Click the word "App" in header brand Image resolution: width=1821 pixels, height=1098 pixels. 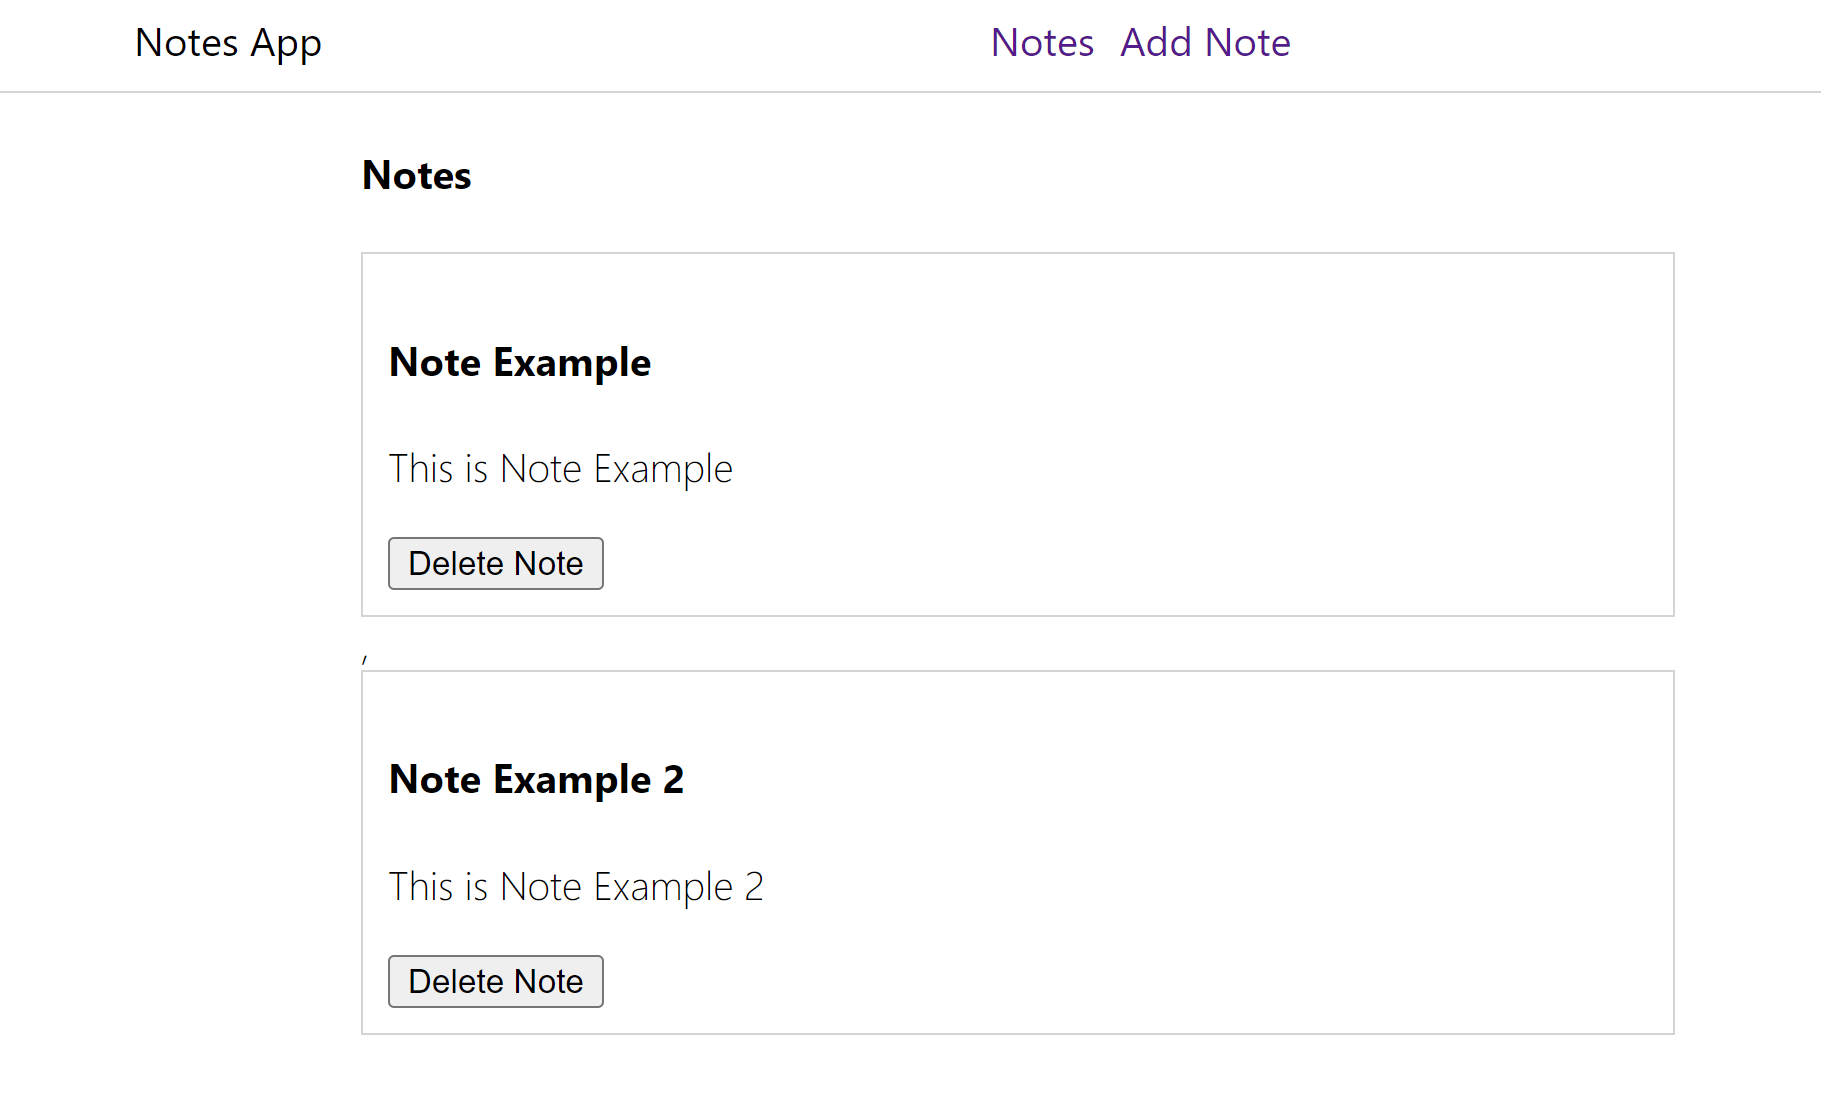coord(286,44)
